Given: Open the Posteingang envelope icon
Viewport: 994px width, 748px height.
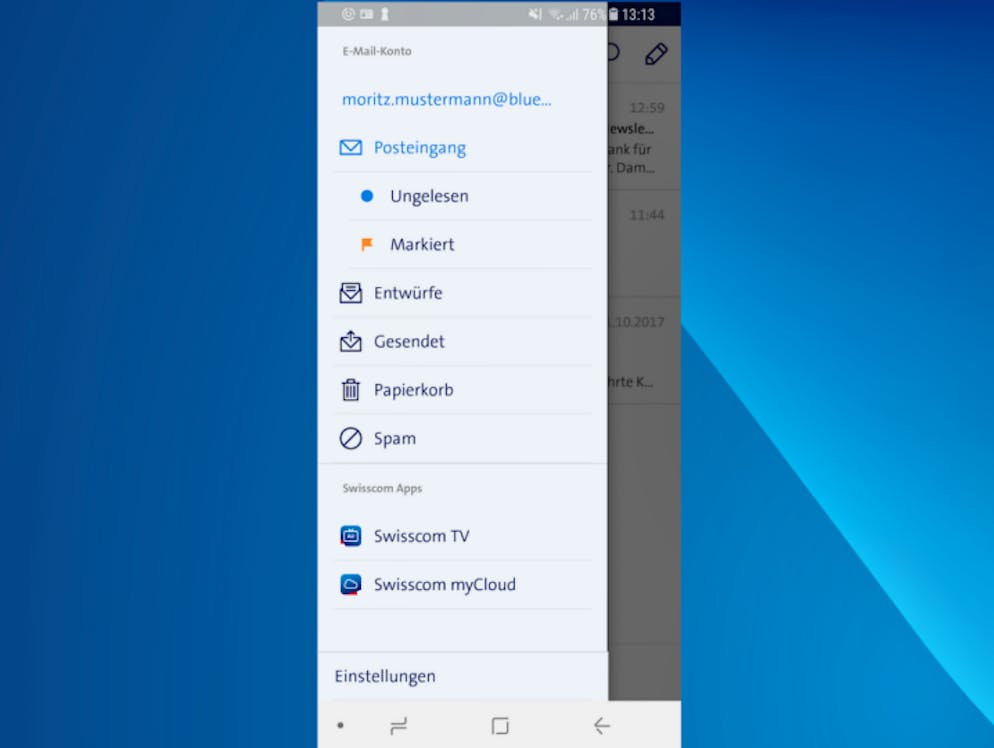Looking at the screenshot, I should click(351, 148).
